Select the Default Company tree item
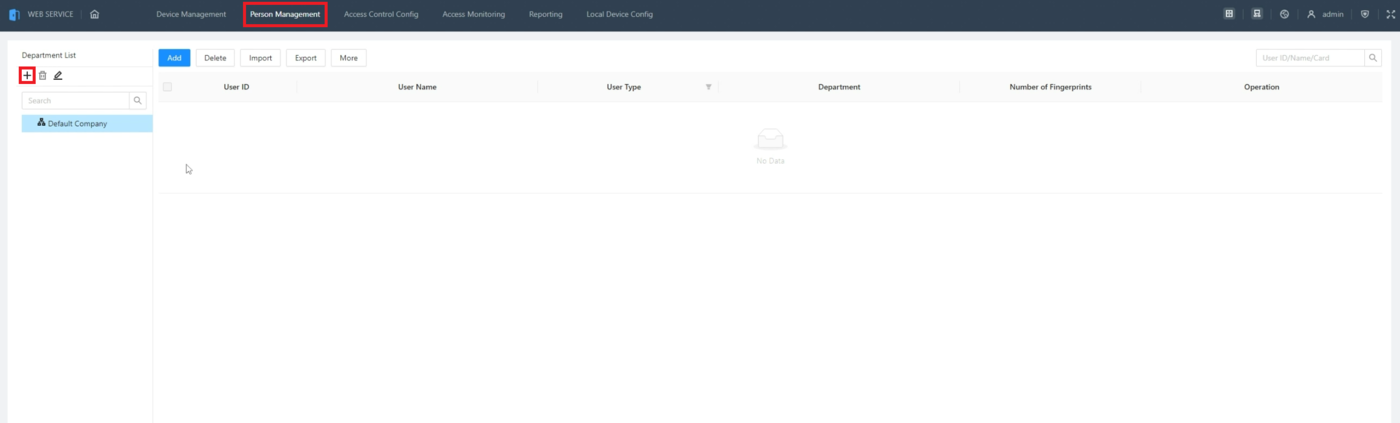Viewport: 1400px width, 423px height. [x=87, y=123]
